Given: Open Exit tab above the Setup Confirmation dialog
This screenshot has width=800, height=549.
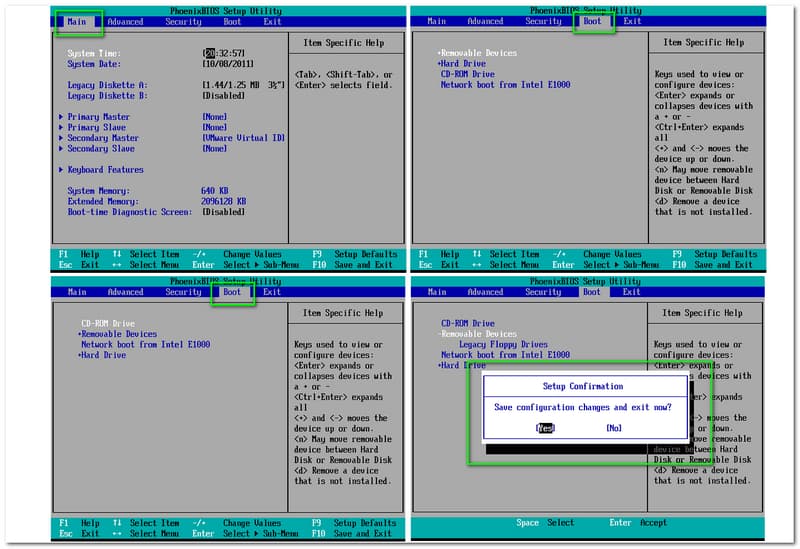Looking at the screenshot, I should pos(632,292).
